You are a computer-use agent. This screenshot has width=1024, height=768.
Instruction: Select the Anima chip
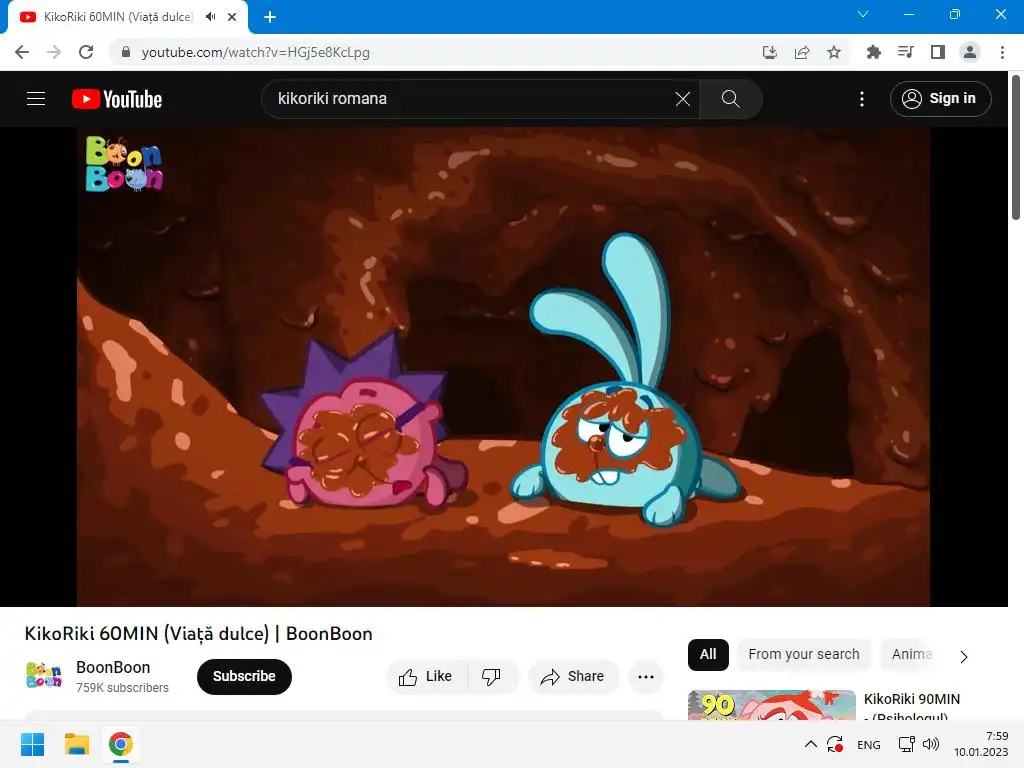point(912,654)
